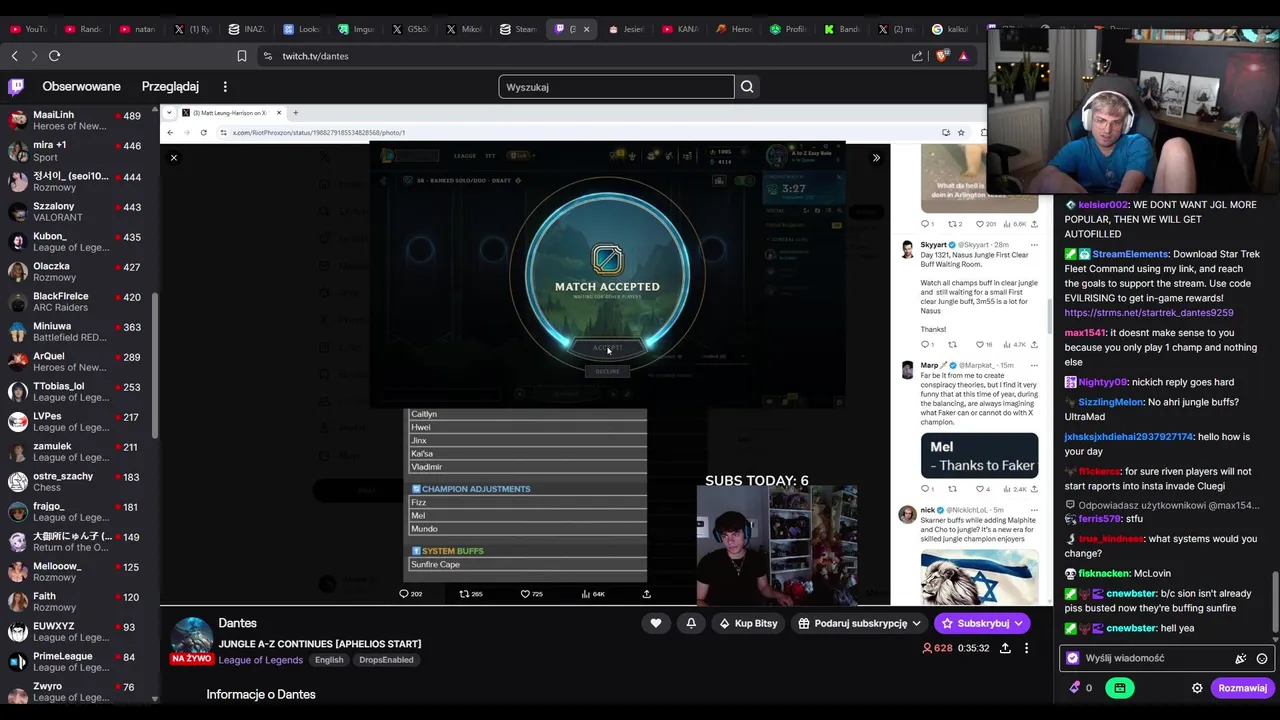Open the League of Legends category link
The width and height of the screenshot is (1280, 720).
click(261, 660)
